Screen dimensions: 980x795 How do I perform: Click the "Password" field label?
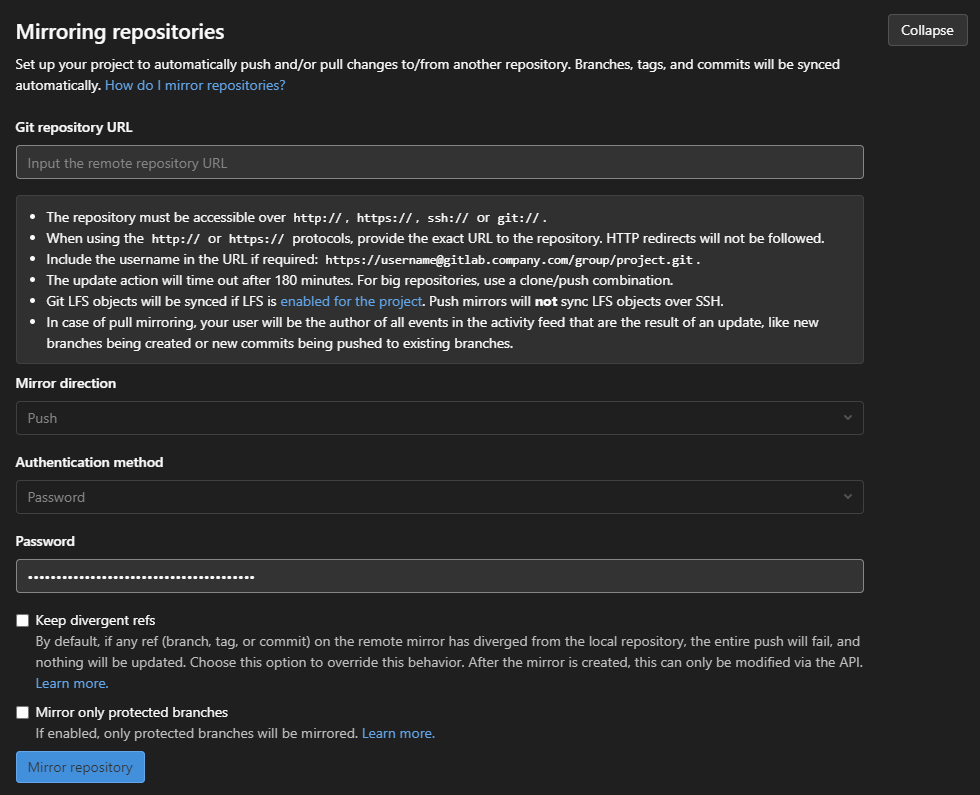coord(46,541)
